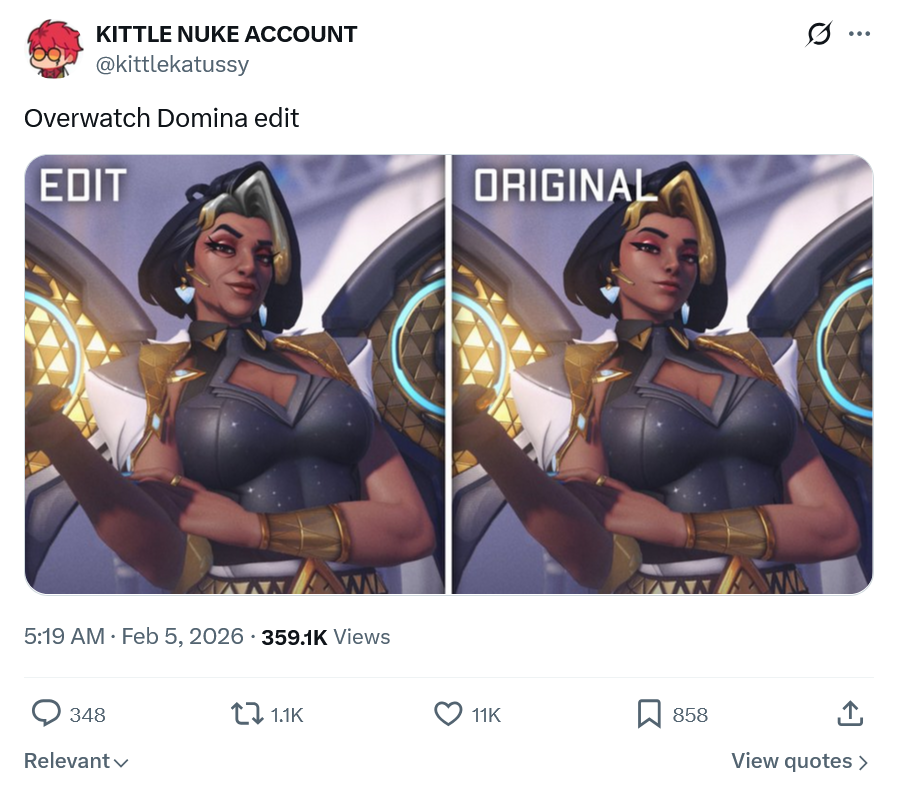Open KITTLE NUKE ACCOUNT profile name
The height and width of the screenshot is (786, 898).
coord(227,34)
